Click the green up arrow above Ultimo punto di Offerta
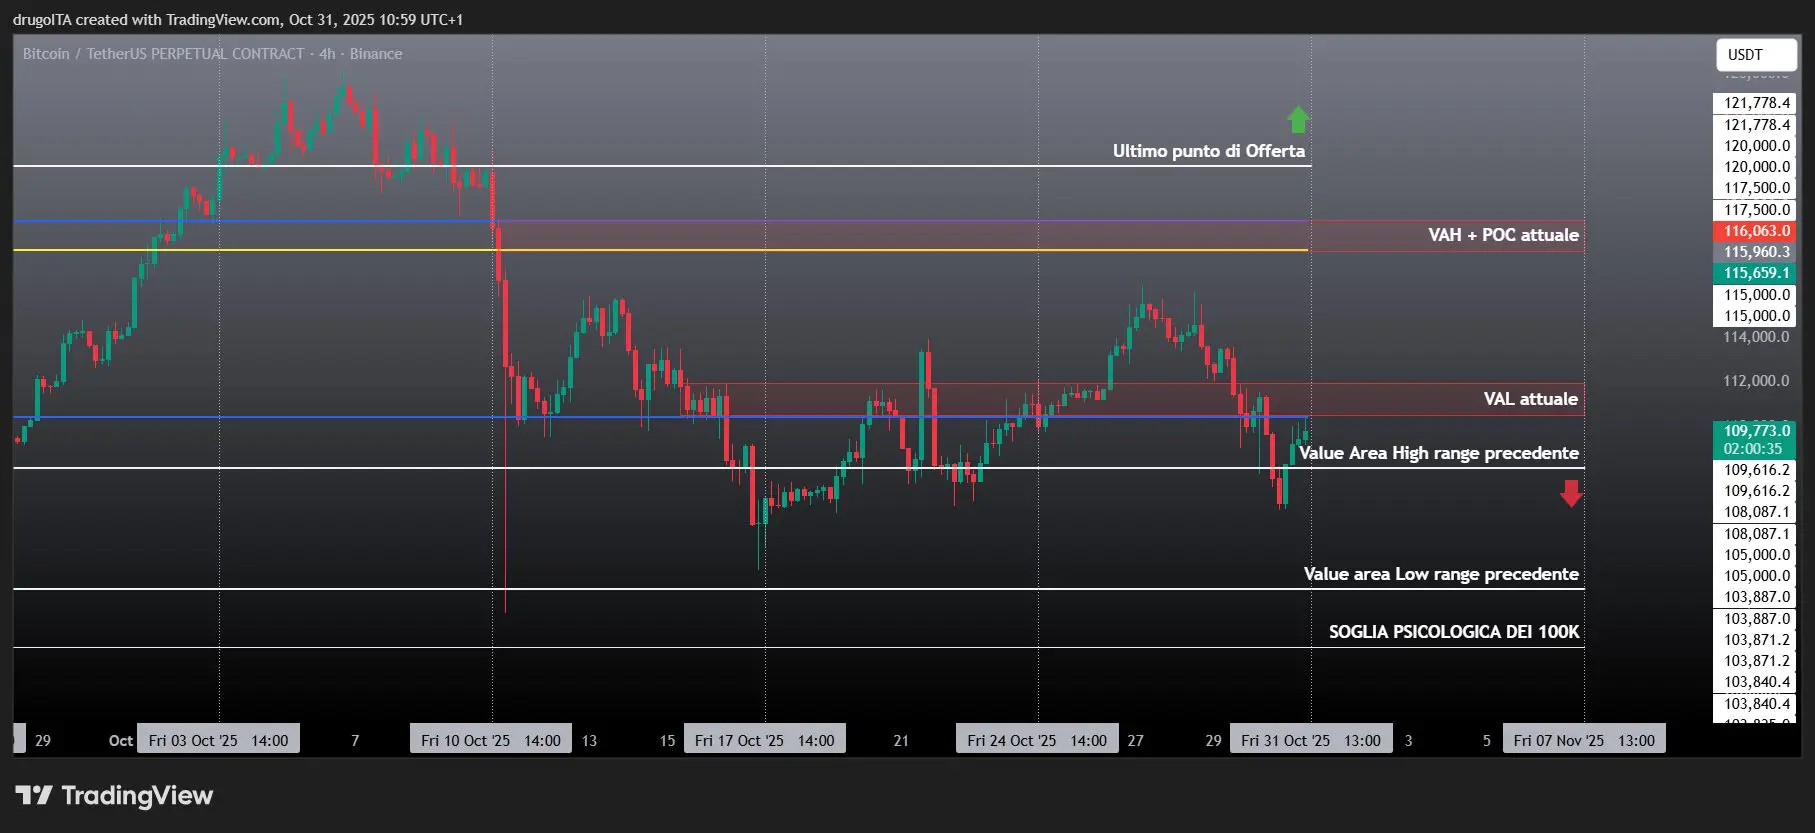Viewport: 1815px width, 833px height. click(x=1298, y=120)
